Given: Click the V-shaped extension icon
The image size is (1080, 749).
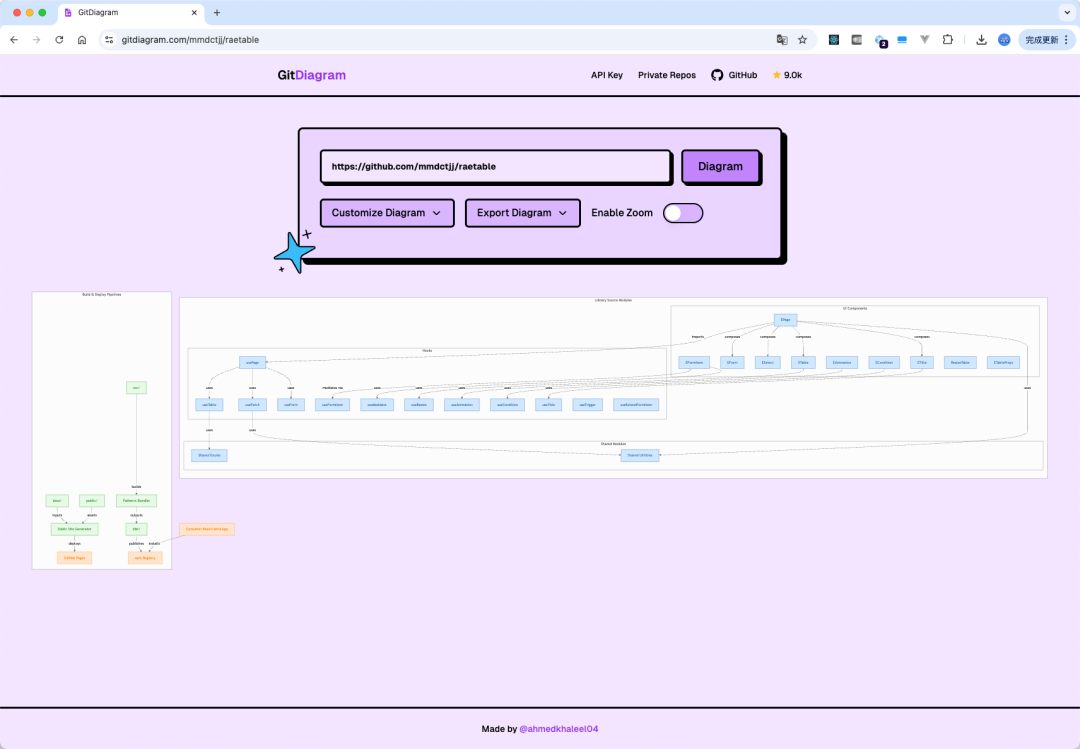Looking at the screenshot, I should [x=925, y=40].
